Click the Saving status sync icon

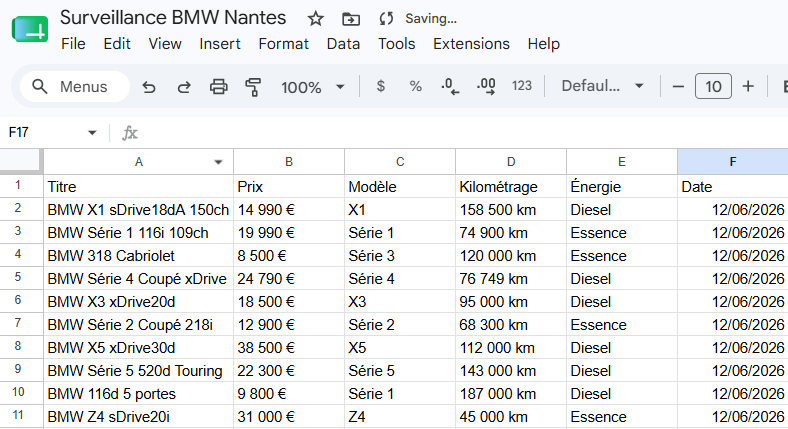point(386,19)
